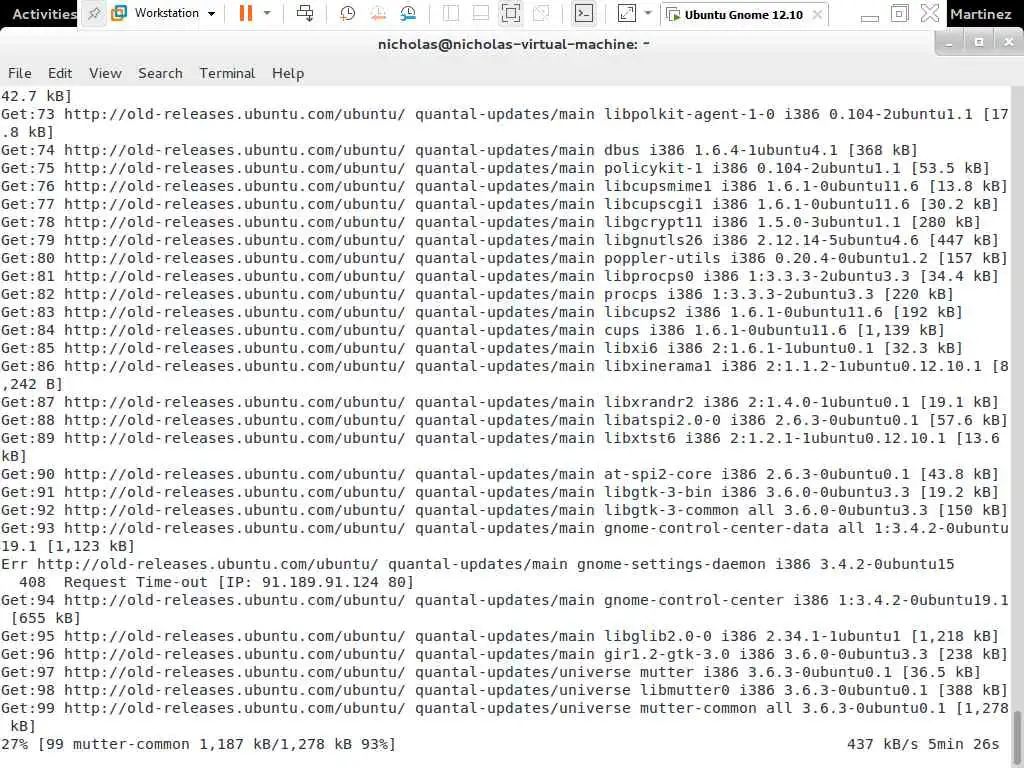Expand the stretch display options arrow
1024x768 pixels.
pos(648,13)
